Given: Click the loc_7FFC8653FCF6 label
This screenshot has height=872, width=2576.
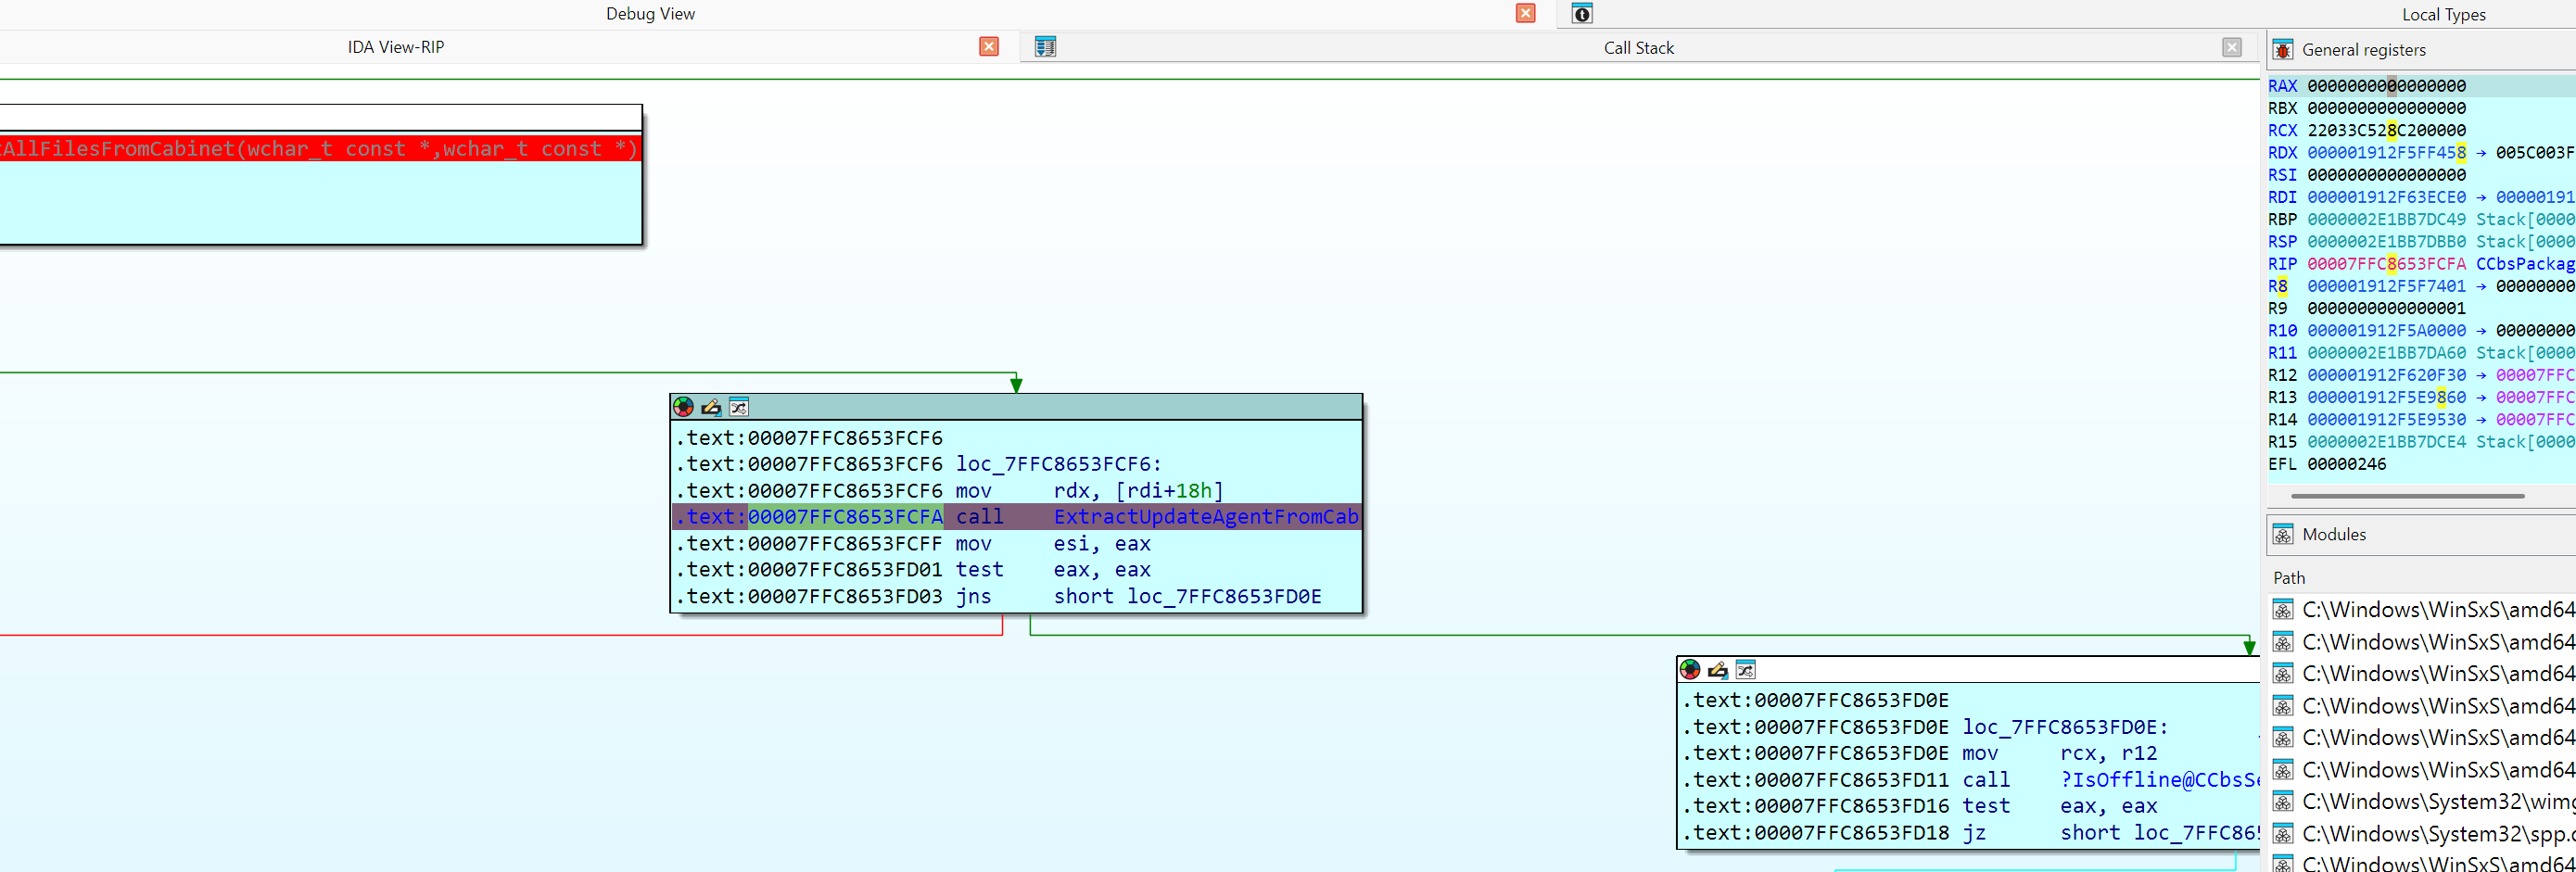Looking at the screenshot, I should tap(1058, 464).
